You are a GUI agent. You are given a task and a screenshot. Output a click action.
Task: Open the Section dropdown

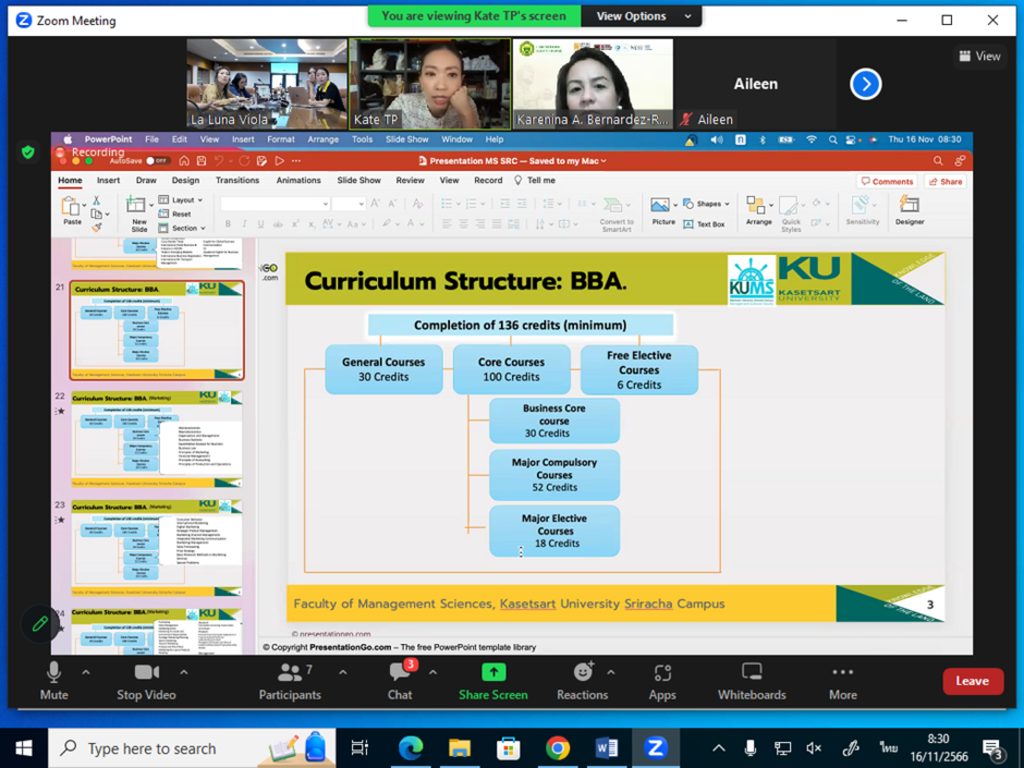click(x=182, y=228)
